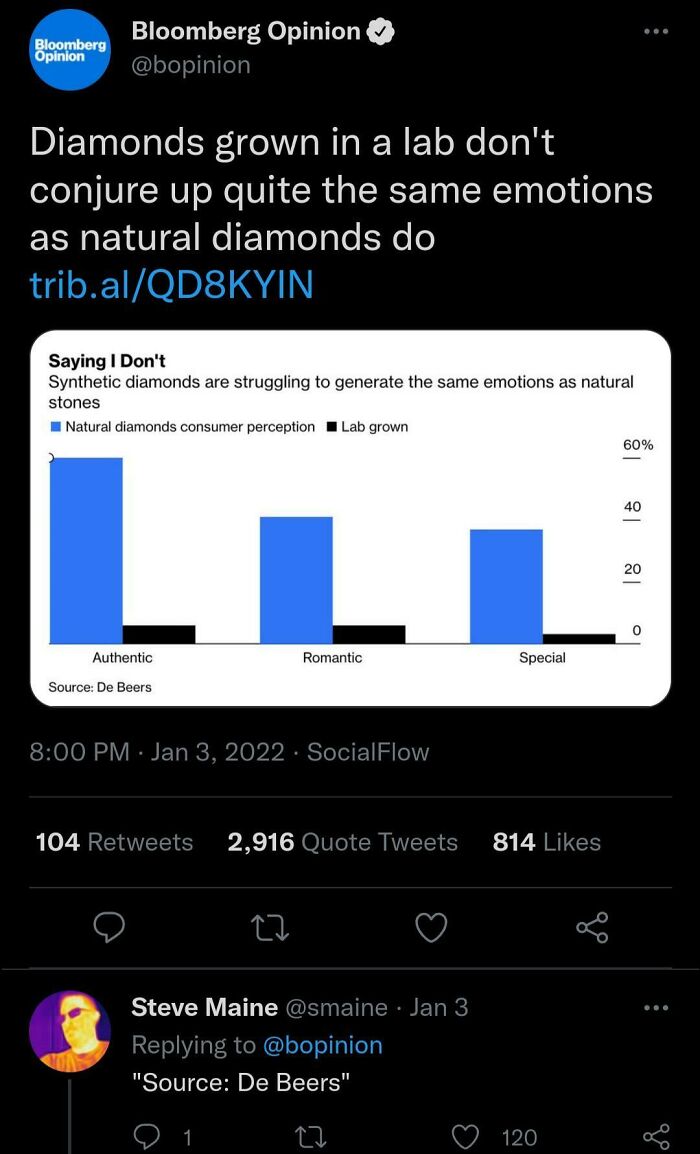Screen dimensions: 700x1154
Task: Open Steve Maine's profile picture
Action: click(x=70, y=1031)
